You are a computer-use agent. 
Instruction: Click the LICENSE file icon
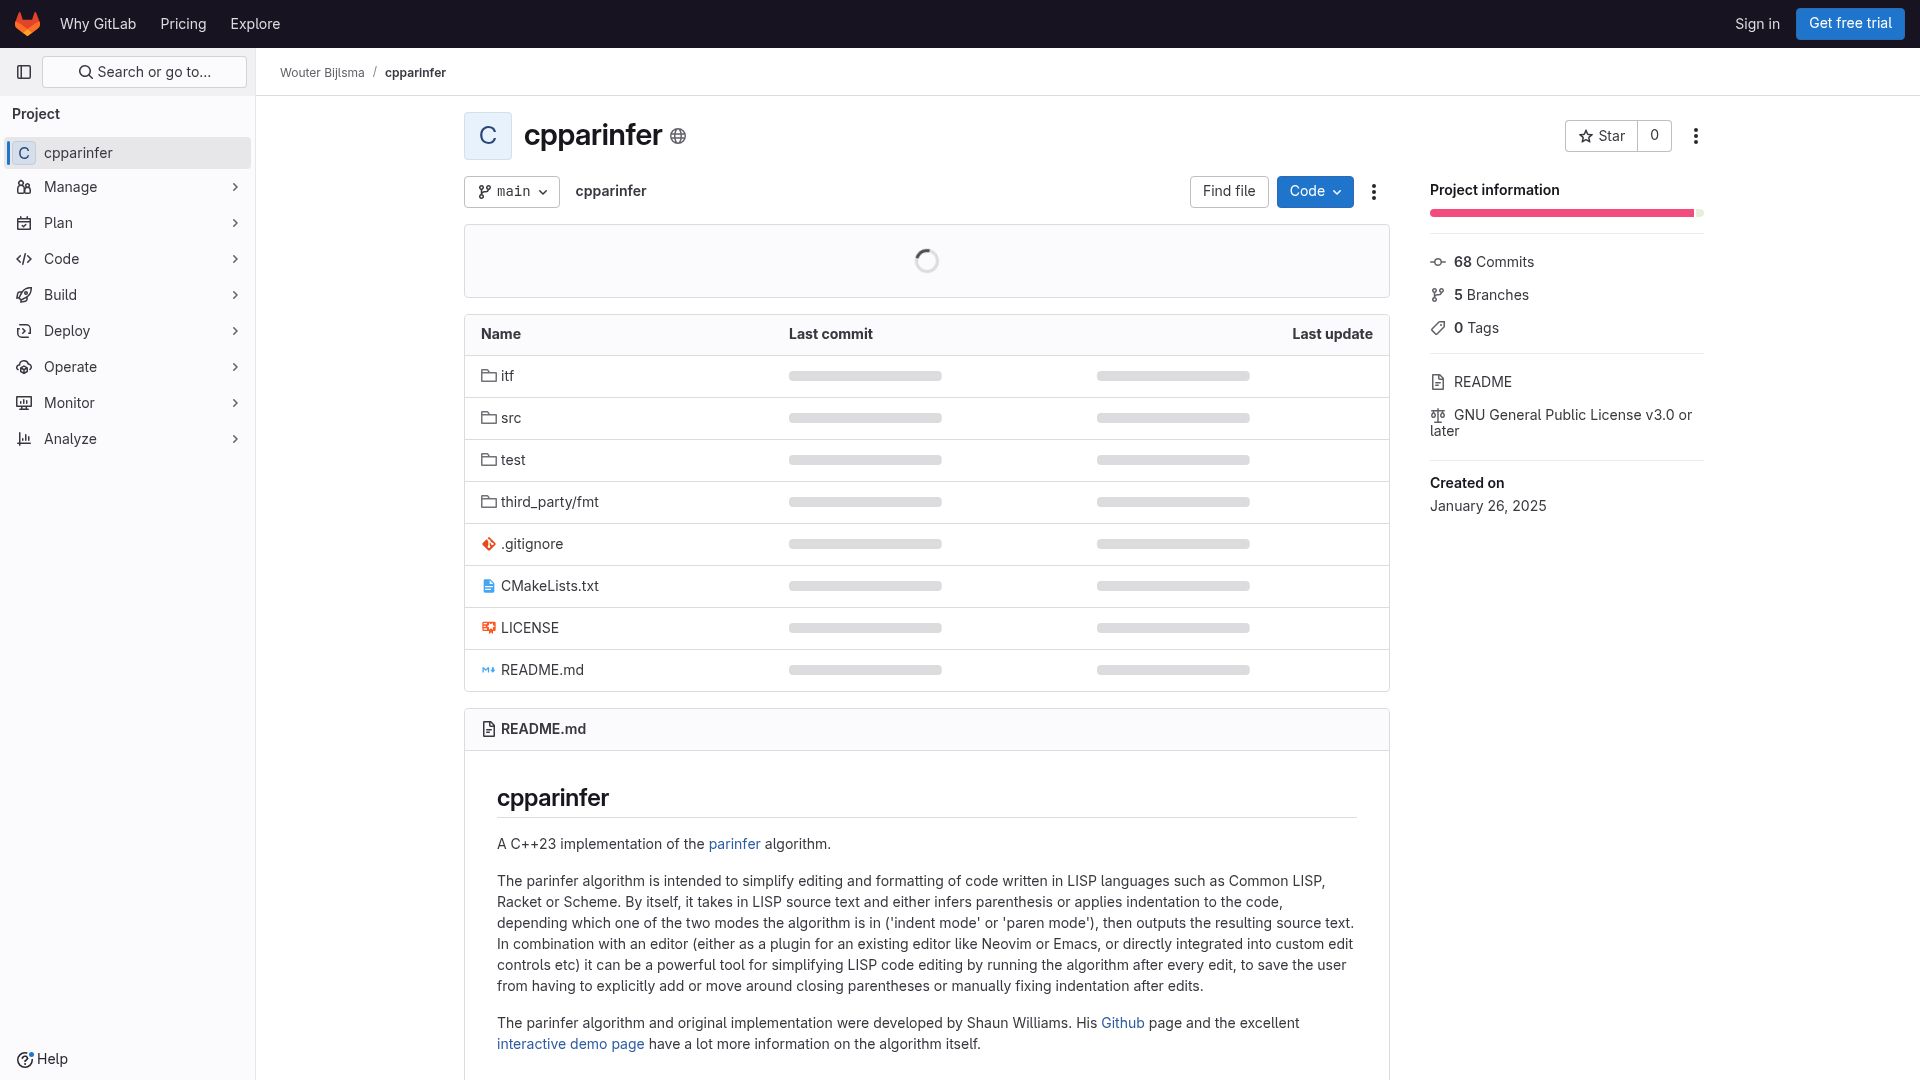click(489, 628)
